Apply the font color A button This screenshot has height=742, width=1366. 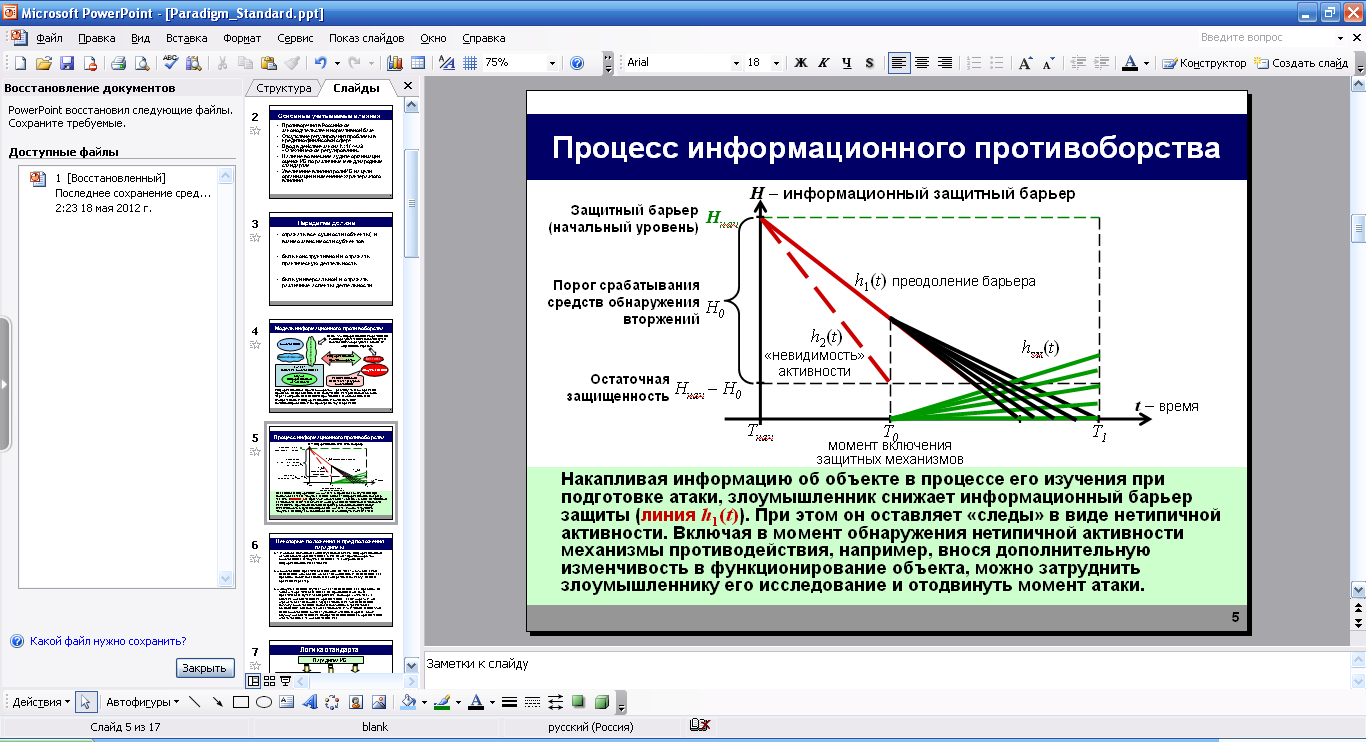[1130, 63]
